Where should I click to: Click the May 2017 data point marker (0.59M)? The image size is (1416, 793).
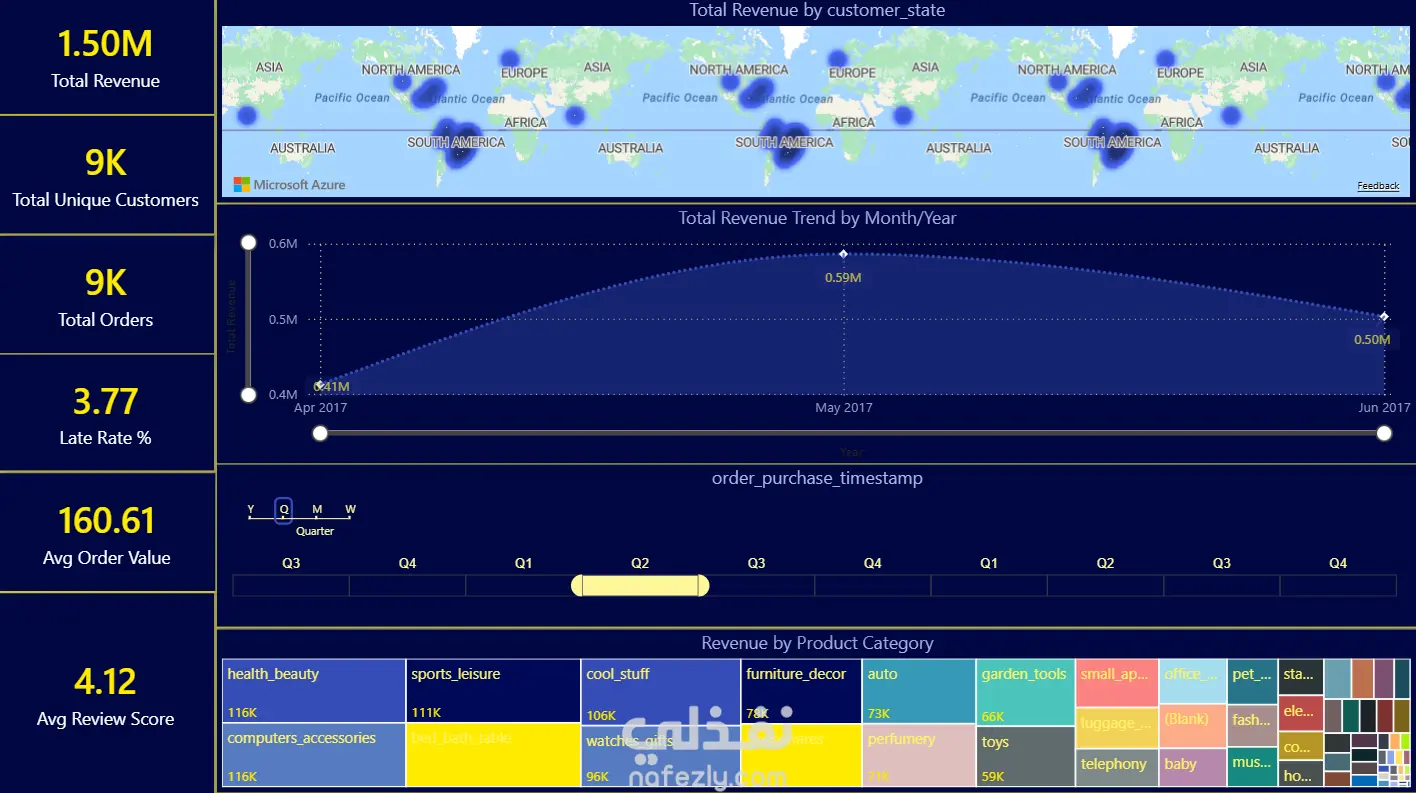(843, 254)
